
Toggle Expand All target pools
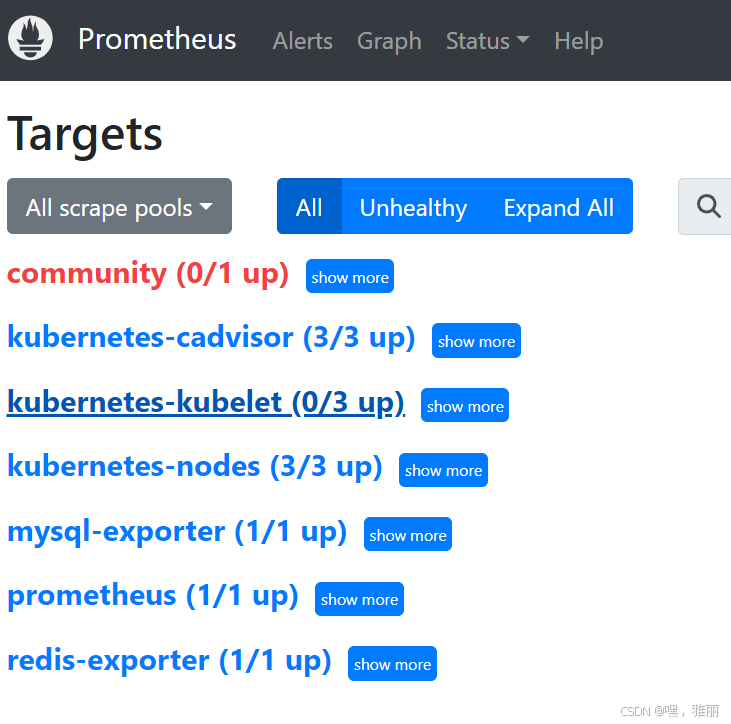(x=559, y=206)
